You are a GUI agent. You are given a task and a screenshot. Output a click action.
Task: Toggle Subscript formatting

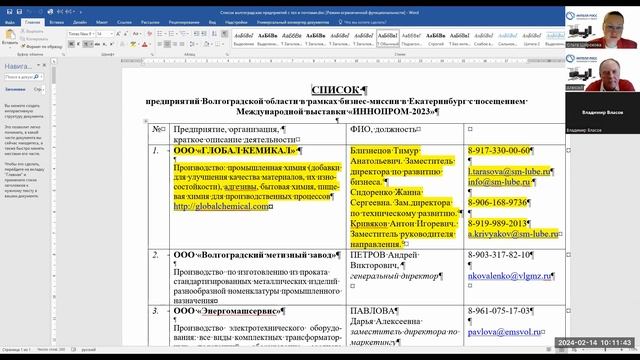[x=104, y=44]
